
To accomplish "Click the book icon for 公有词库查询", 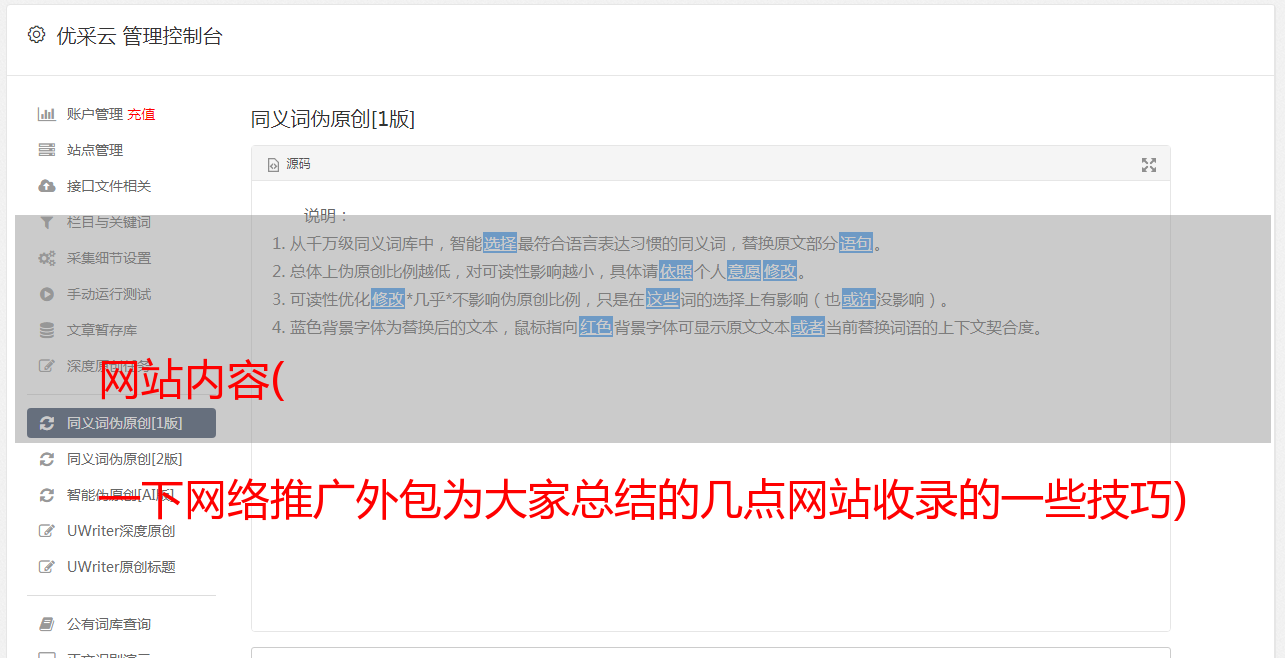I will tap(46, 624).
